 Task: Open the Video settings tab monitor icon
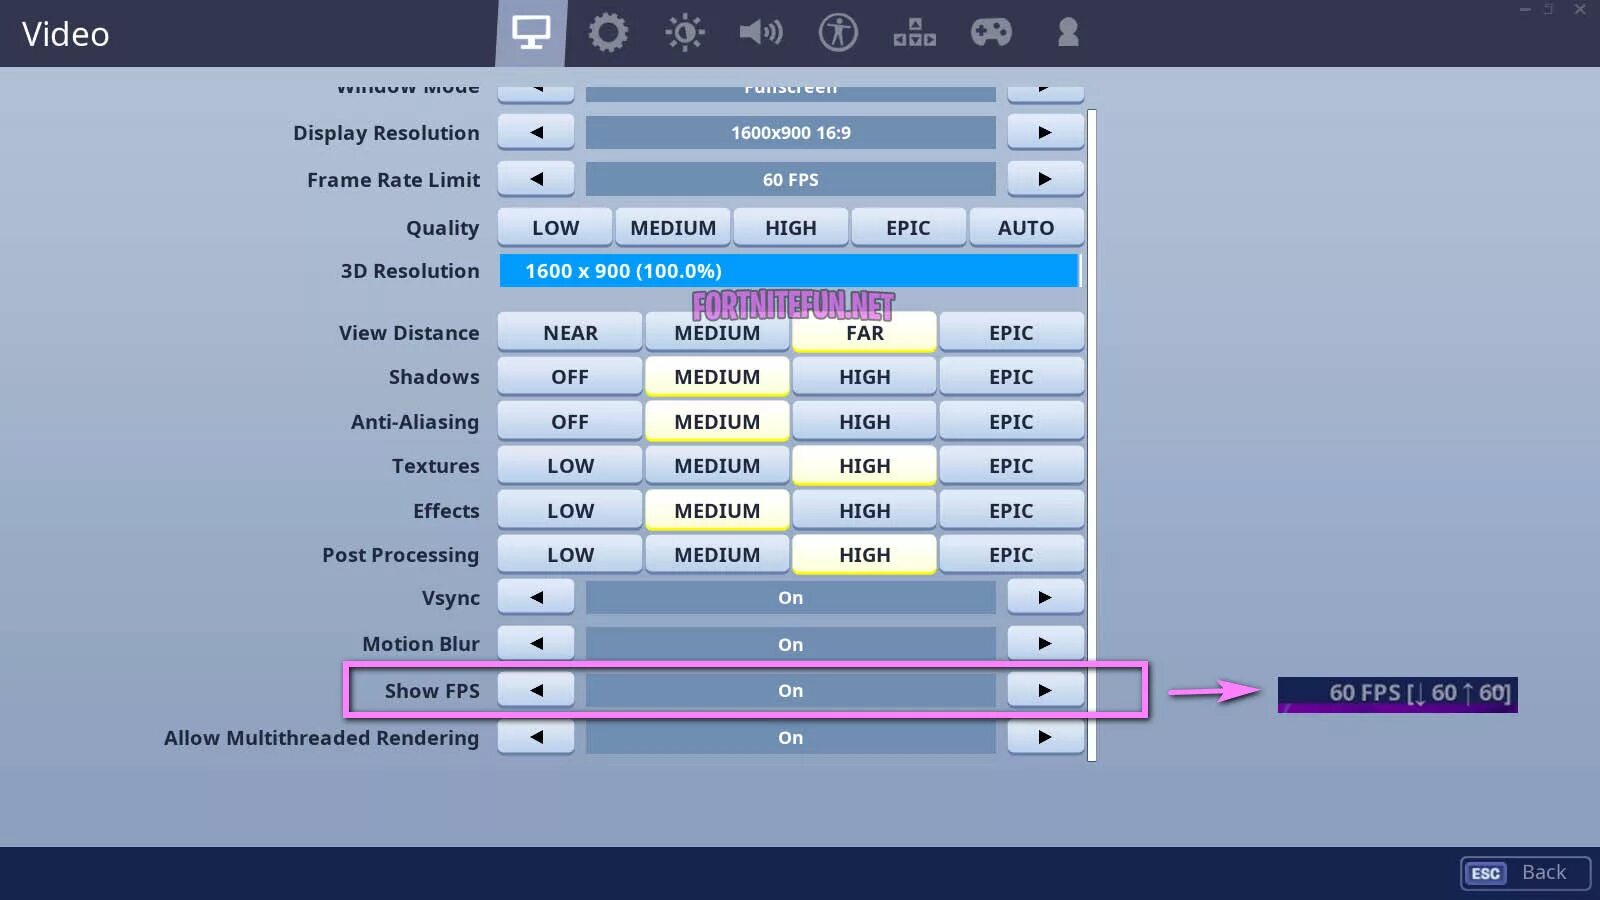coord(531,33)
